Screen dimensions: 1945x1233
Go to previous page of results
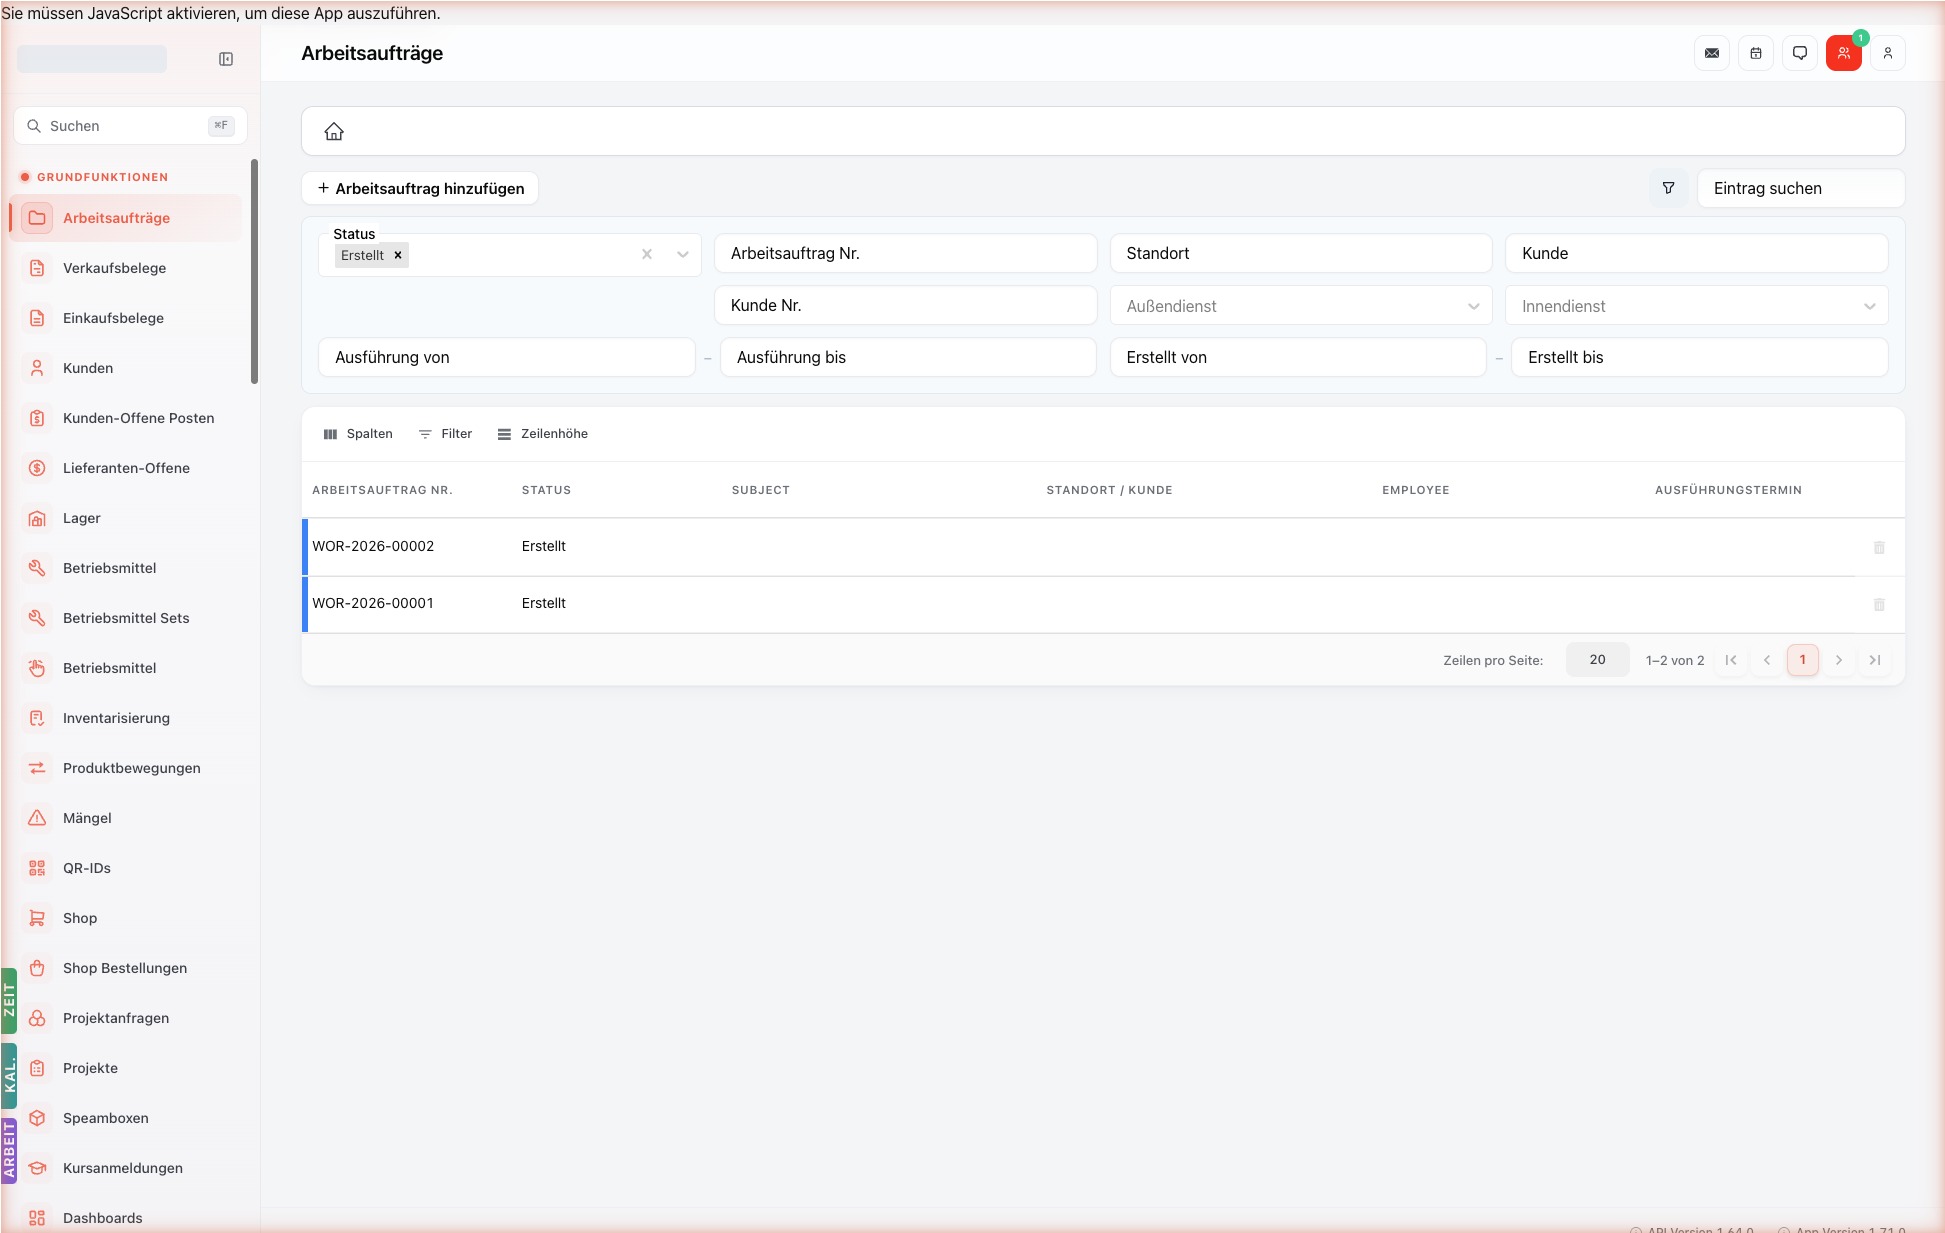coord(1767,660)
